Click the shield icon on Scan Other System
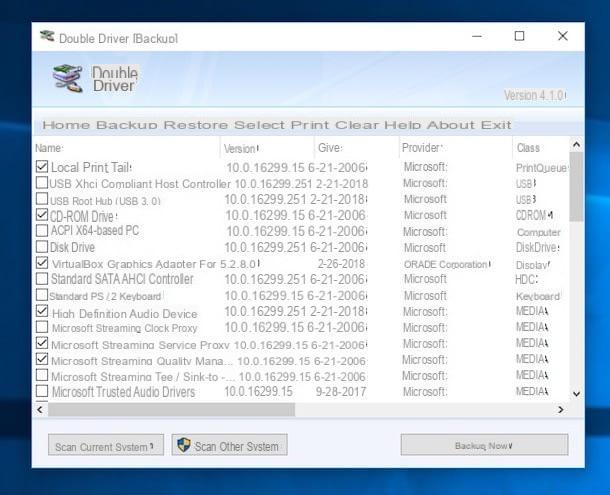This screenshot has width=610, height=495. click(x=184, y=445)
